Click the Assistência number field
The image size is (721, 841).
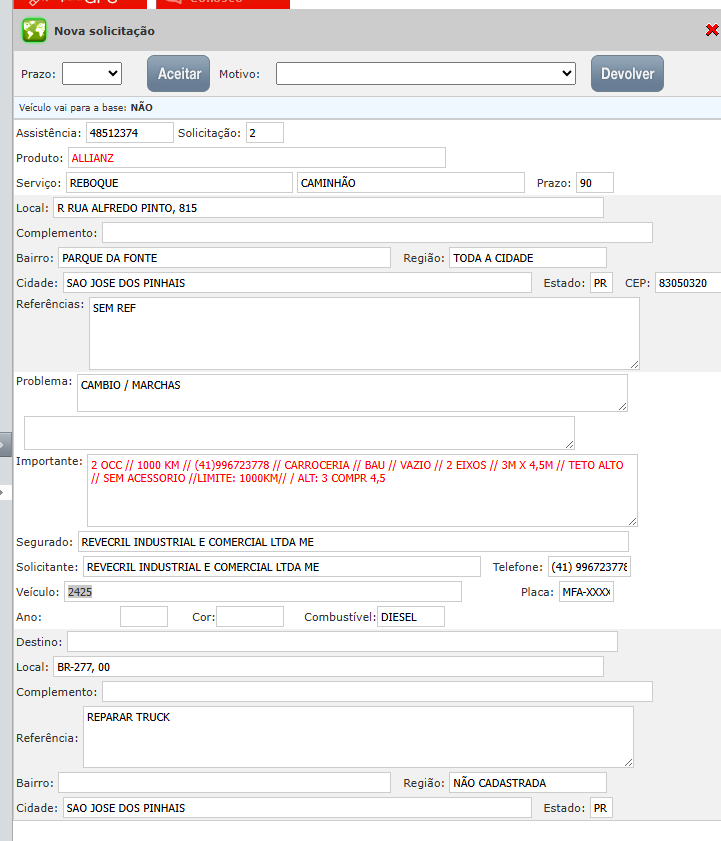click(129, 132)
